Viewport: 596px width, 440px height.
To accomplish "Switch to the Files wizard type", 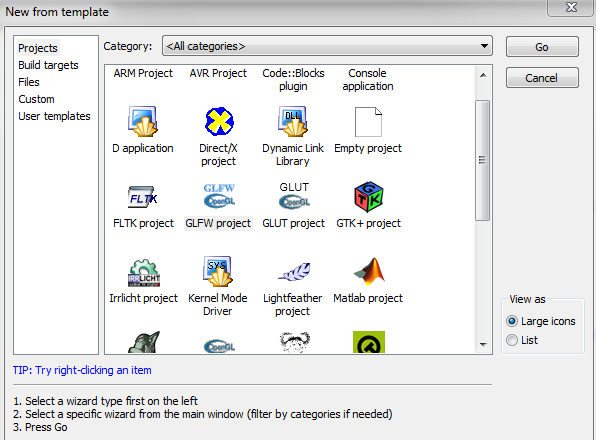I will (29, 82).
